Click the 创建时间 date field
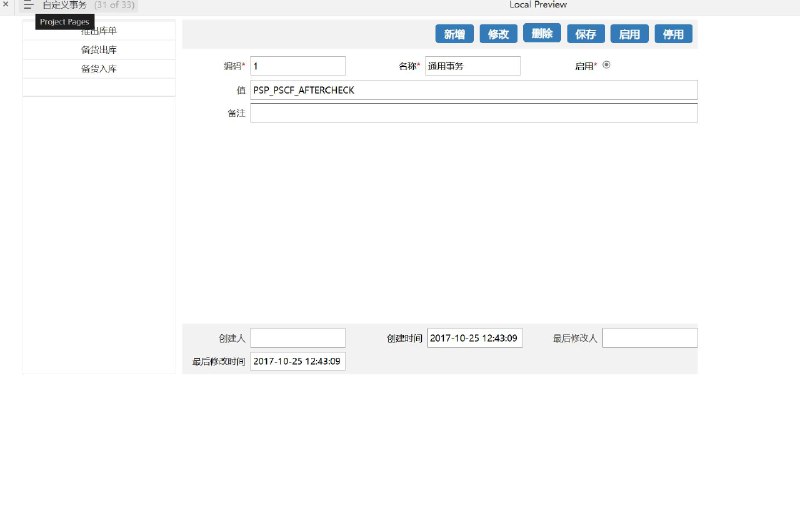The height and width of the screenshot is (526, 800). (x=474, y=338)
